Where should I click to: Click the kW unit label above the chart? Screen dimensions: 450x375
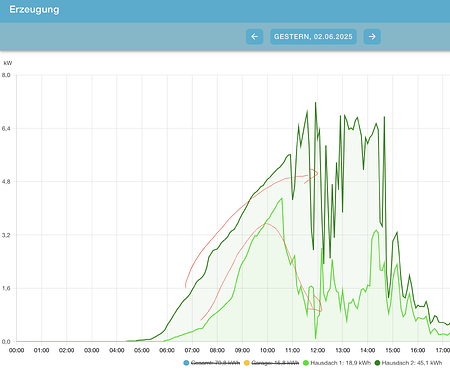pos(8,63)
